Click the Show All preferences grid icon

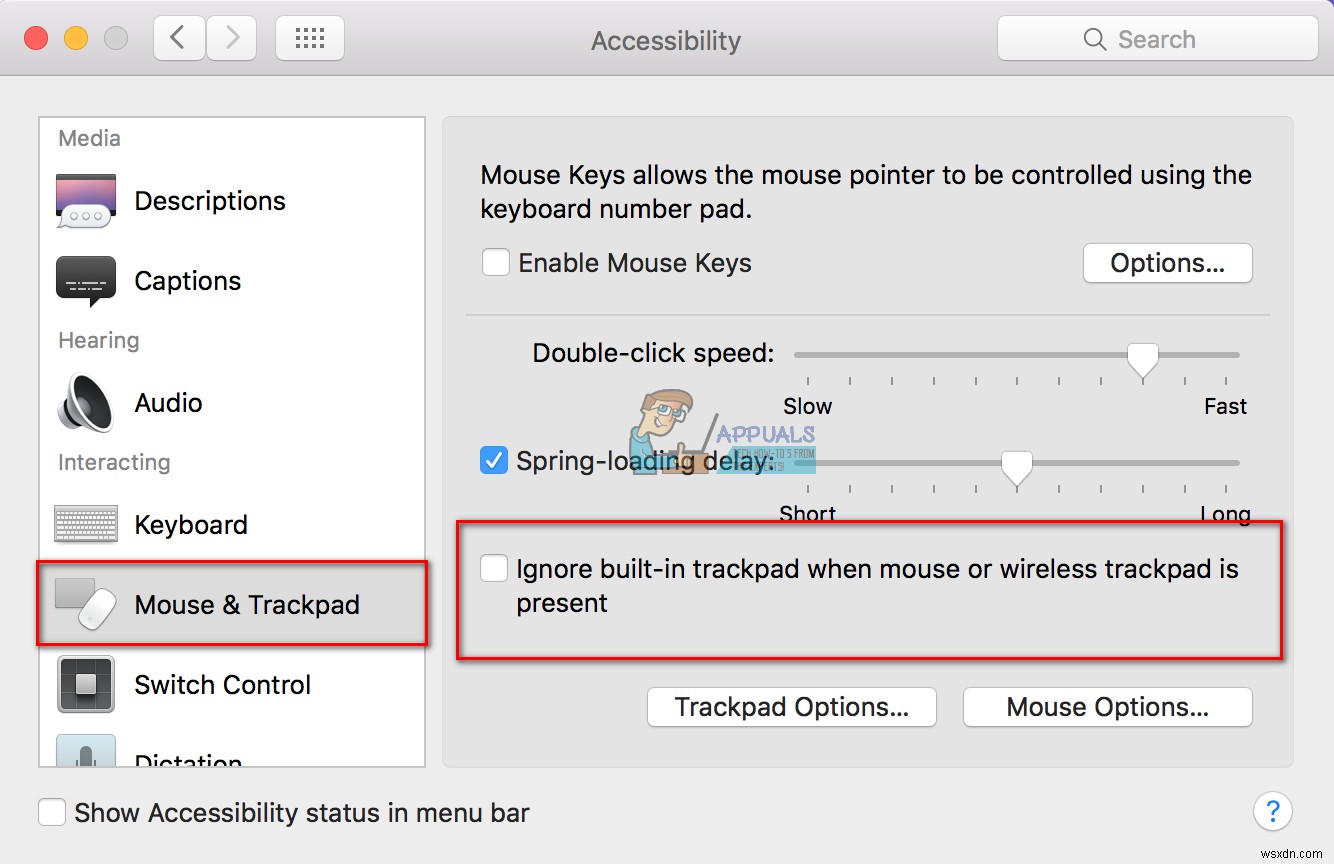click(x=309, y=37)
